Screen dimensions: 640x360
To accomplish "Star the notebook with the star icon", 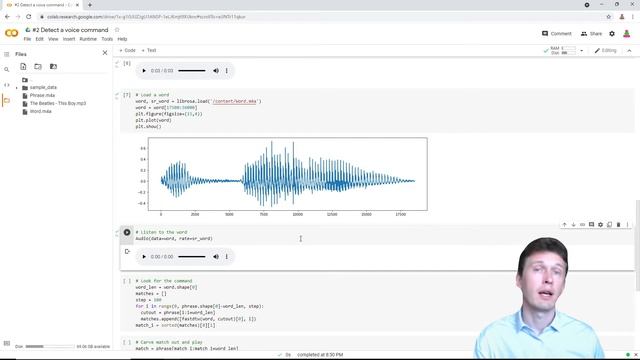I will 117,30.
